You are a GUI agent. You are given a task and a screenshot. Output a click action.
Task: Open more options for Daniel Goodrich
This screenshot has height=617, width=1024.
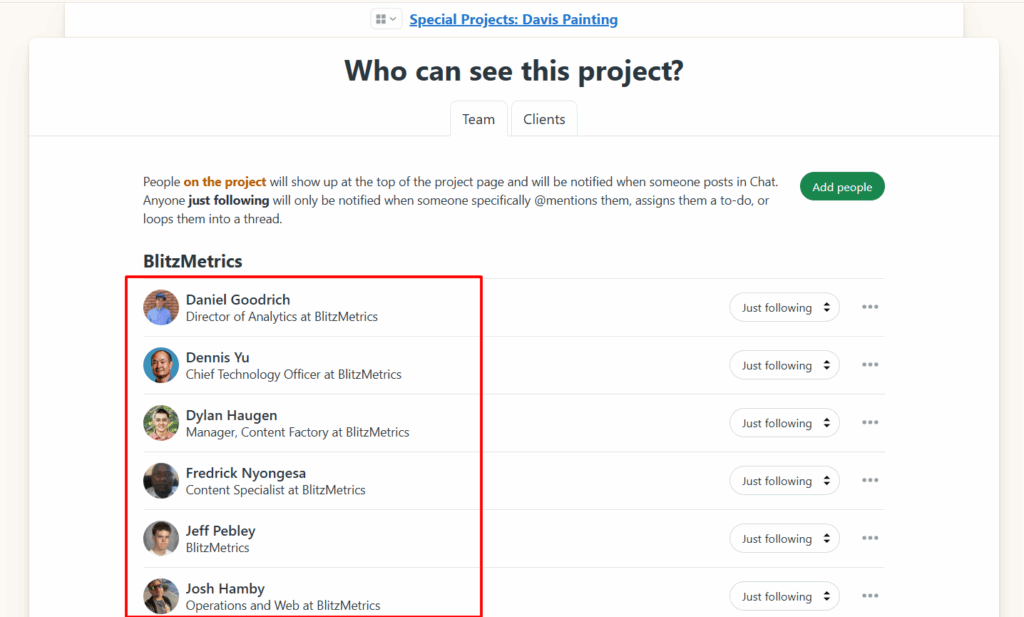pyautogui.click(x=870, y=307)
